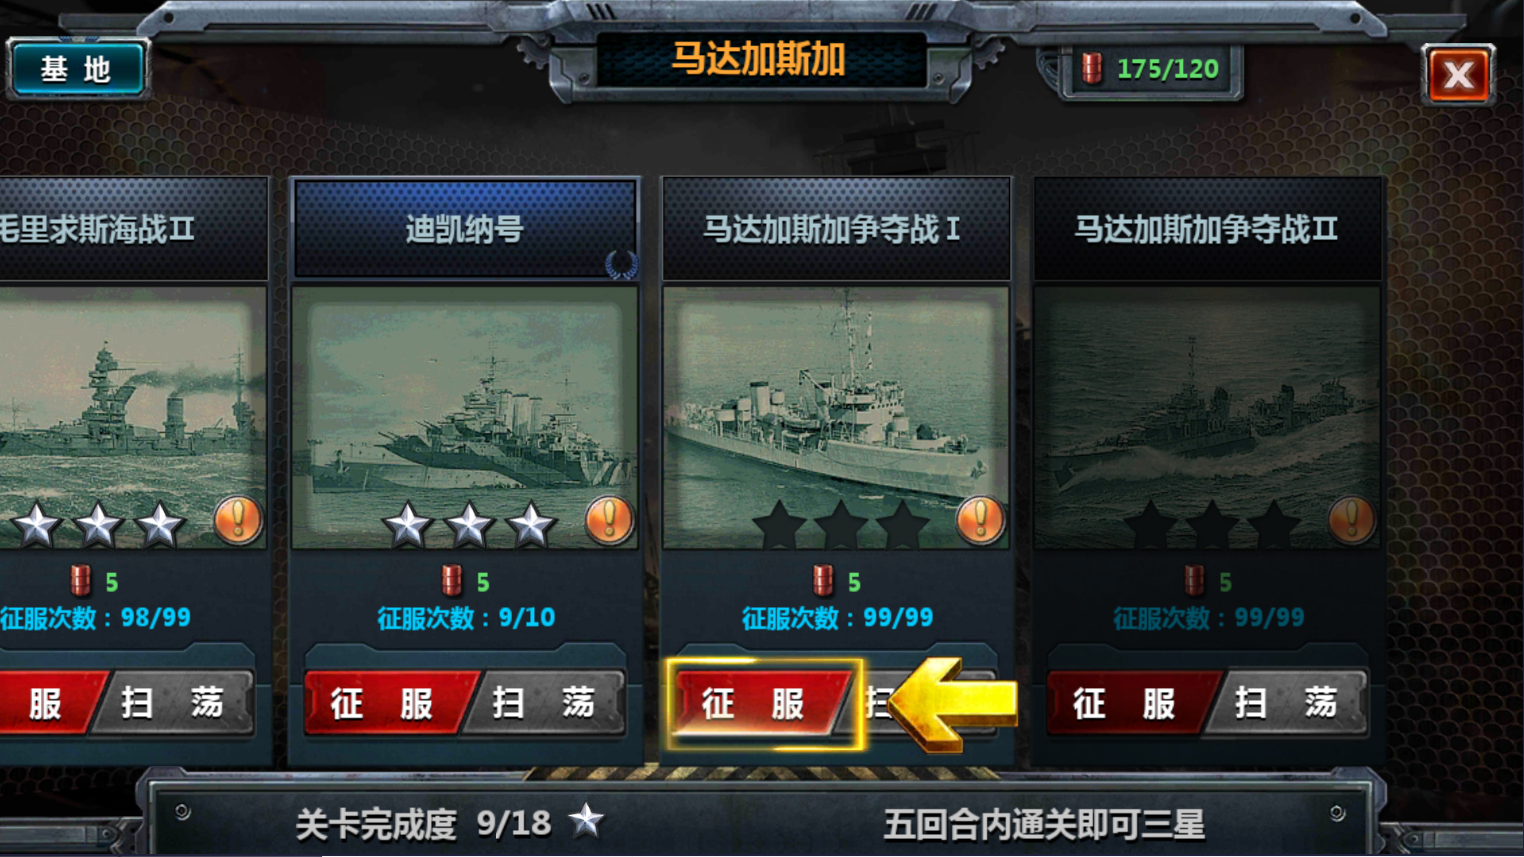This screenshot has height=857, width=1524.
Task: Tap 扫荡 on the 毛里求斯海战II card
Action: point(173,703)
